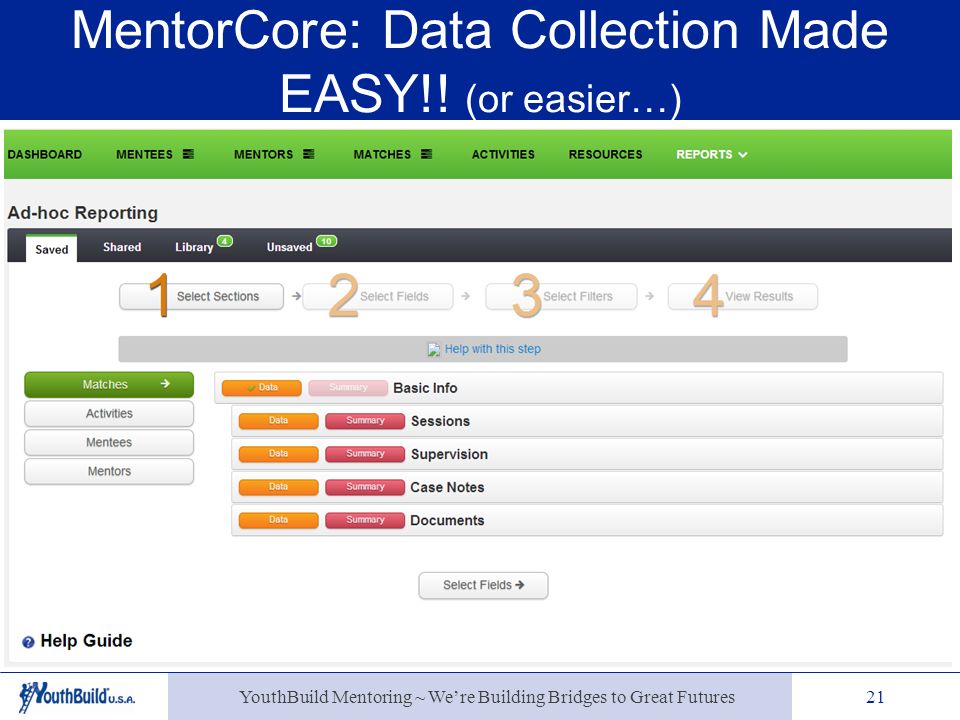
Task: Click the Supervision row label
Action: 449,454
